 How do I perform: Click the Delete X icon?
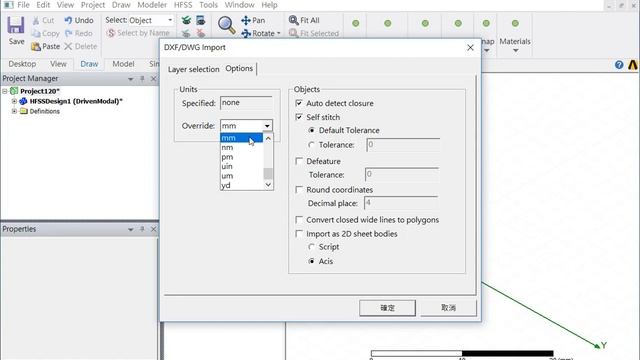click(68, 47)
